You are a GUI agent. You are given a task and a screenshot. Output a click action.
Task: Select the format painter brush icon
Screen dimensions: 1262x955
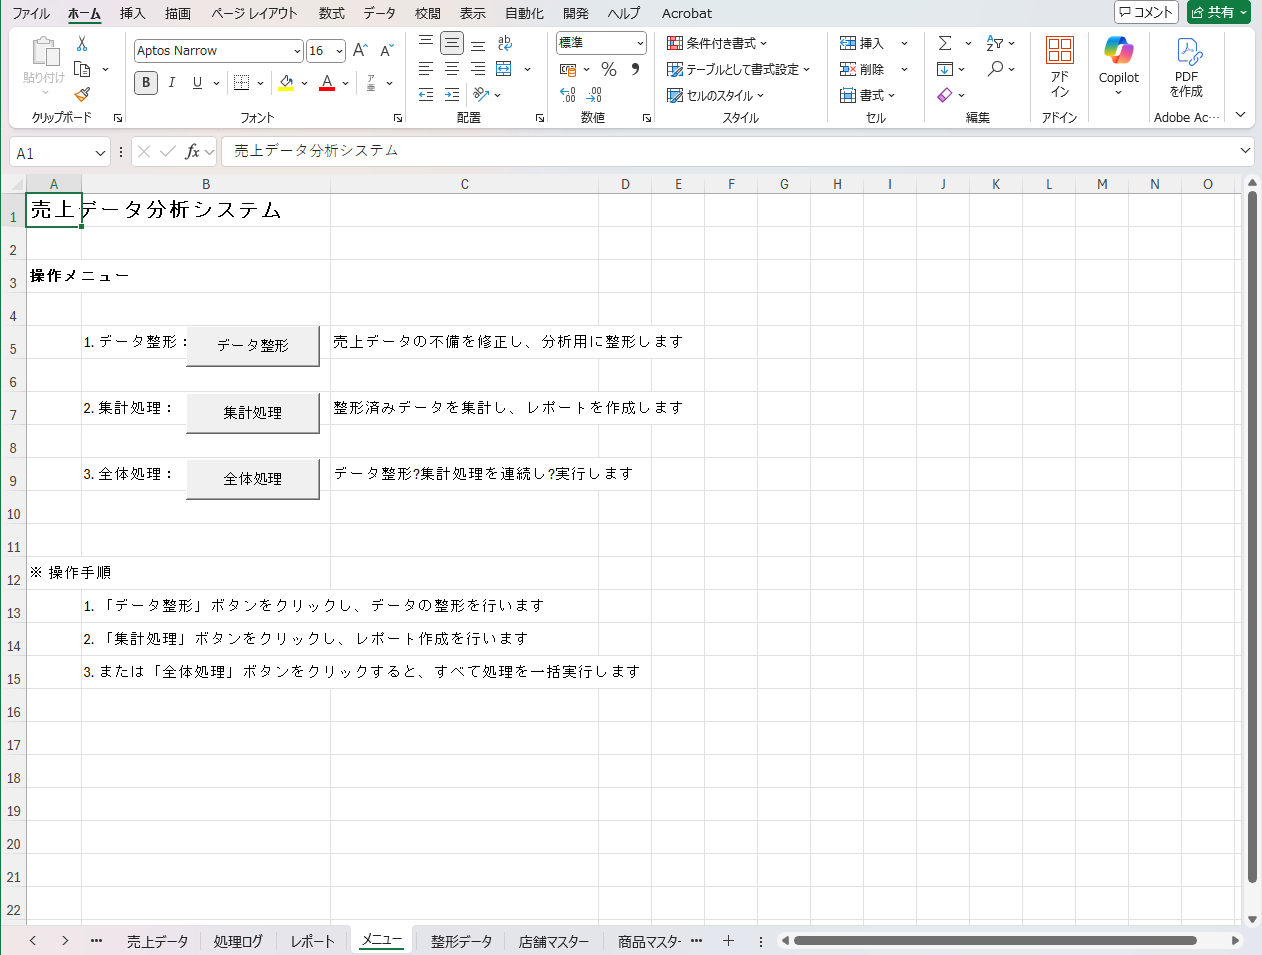point(81,95)
